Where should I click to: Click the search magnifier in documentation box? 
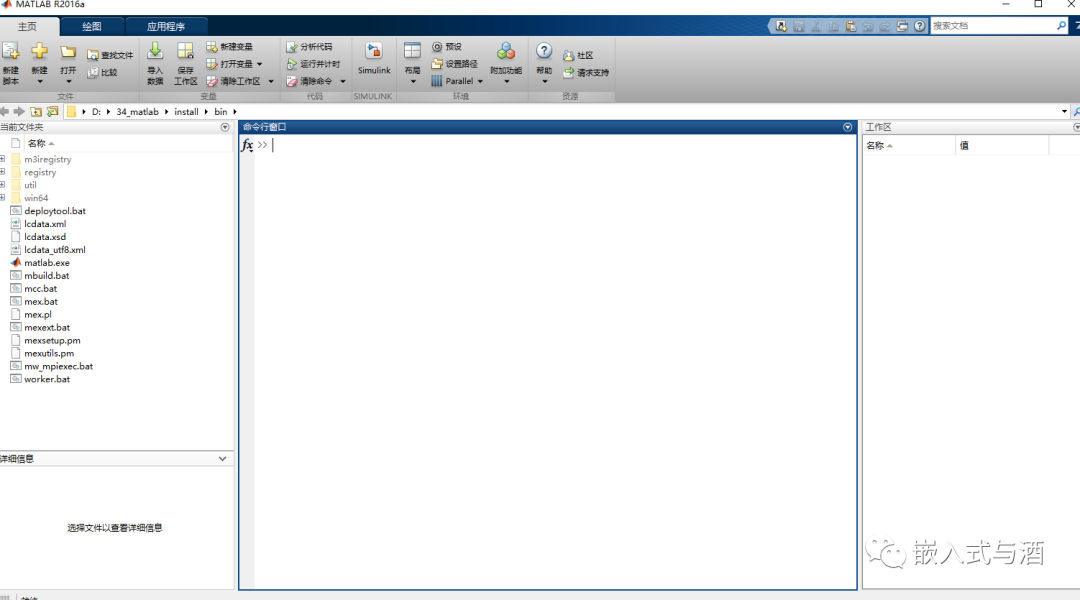(x=1061, y=25)
